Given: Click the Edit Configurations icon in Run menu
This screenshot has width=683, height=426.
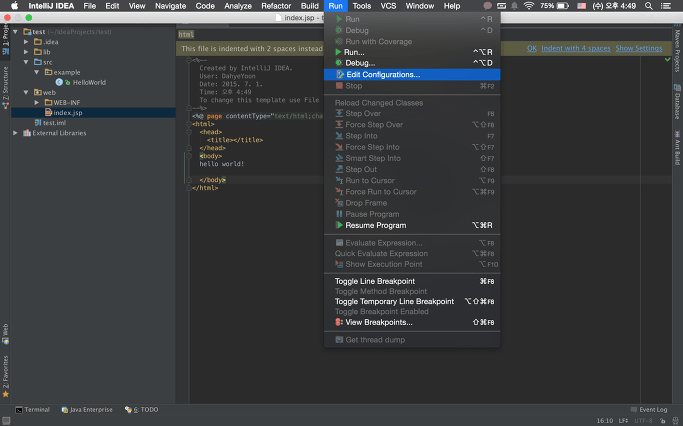Looking at the screenshot, I should 339,75.
